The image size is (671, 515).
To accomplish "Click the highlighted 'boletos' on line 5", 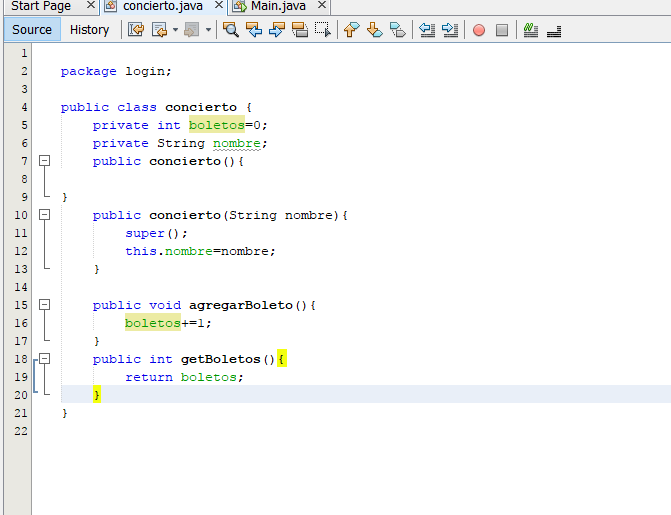I will click(x=217, y=125).
